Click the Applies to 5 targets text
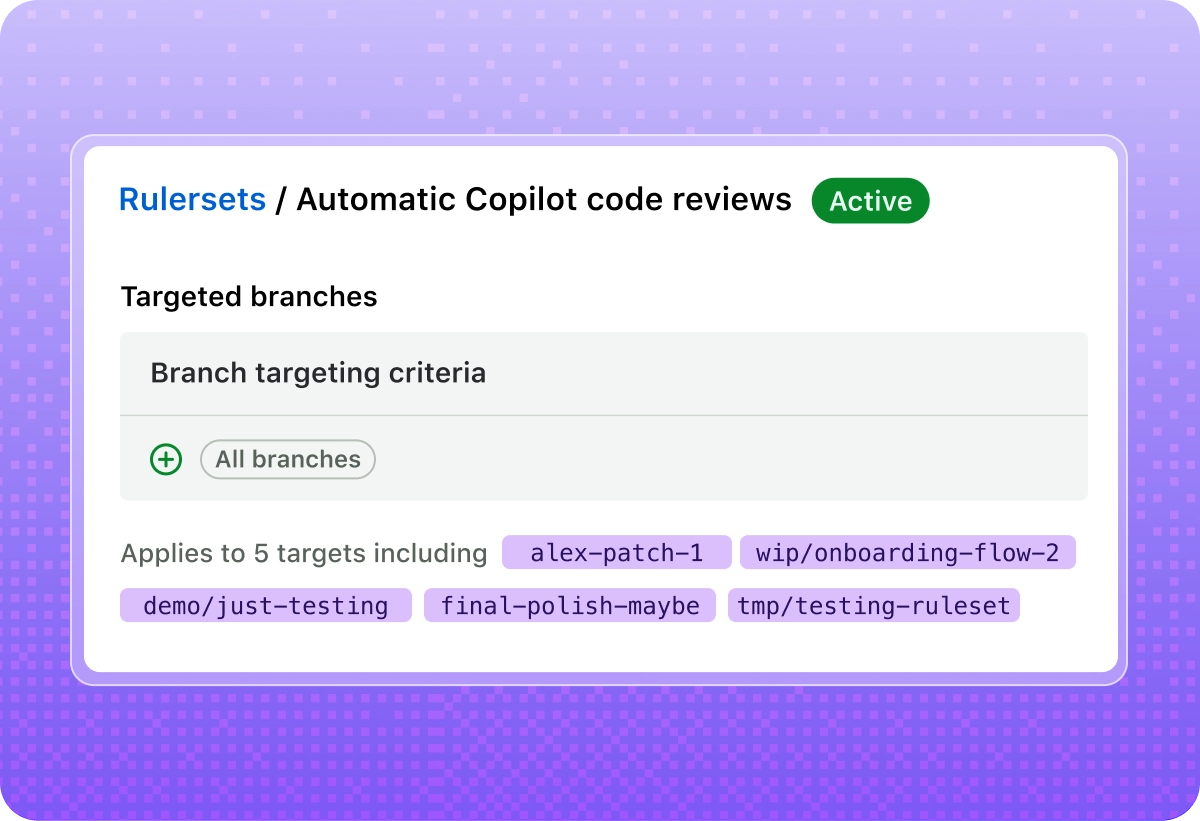This screenshot has width=1200, height=821. (x=304, y=552)
